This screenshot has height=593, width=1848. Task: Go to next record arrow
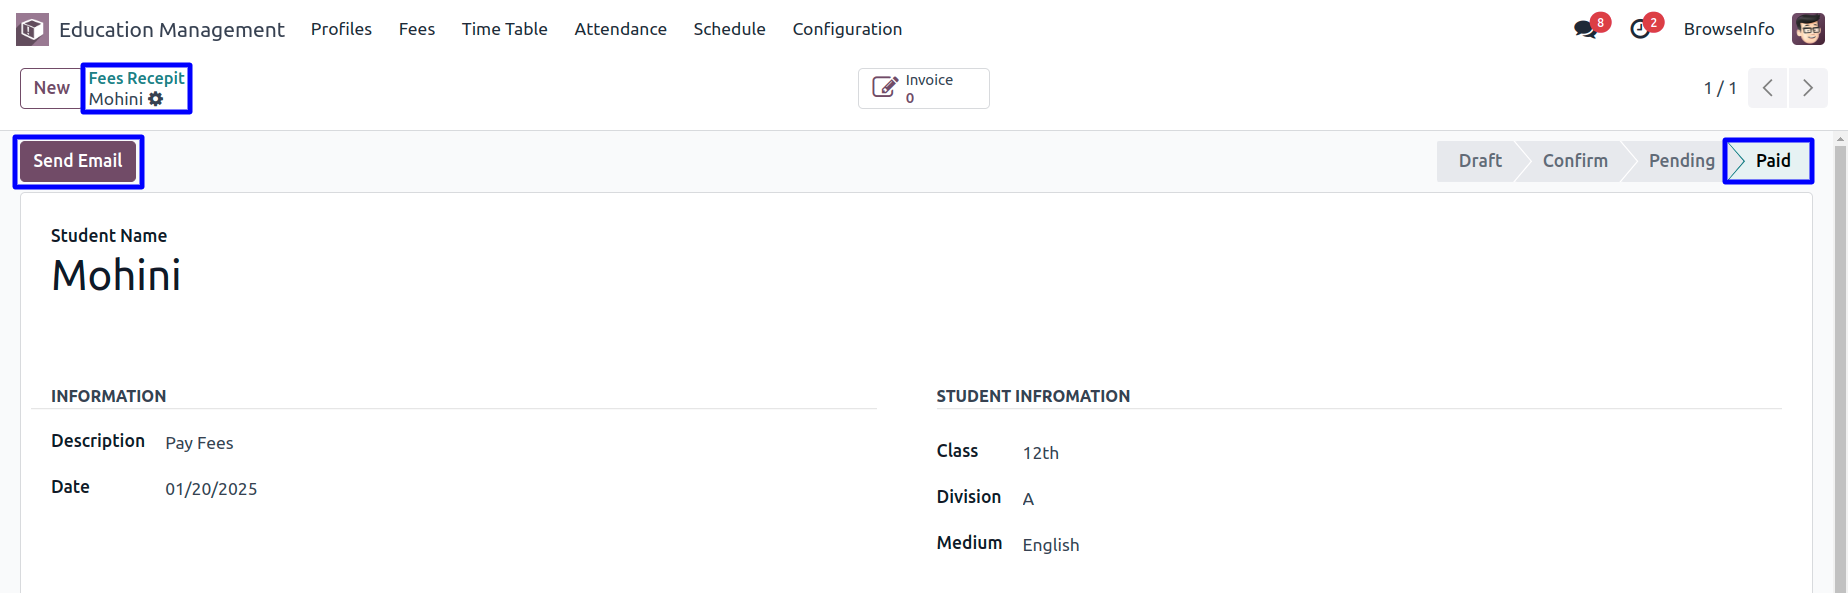1808,88
